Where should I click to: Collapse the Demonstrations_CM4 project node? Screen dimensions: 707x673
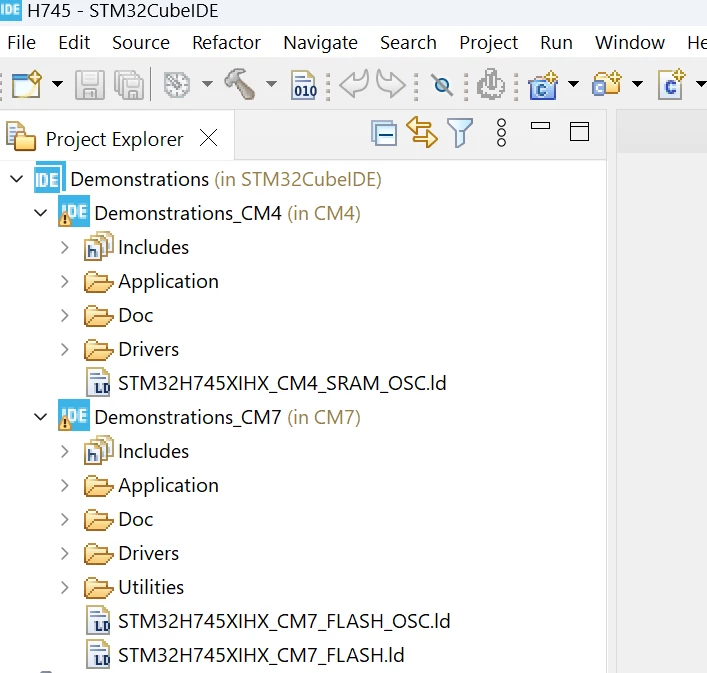[x=41, y=213]
